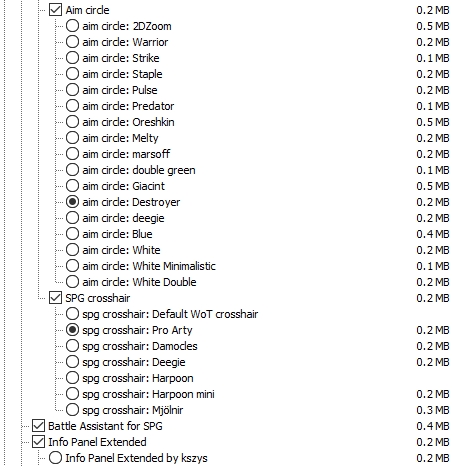Click the selected aim circle: Destroyer radio
The height and width of the screenshot is (466, 452).
click(x=72, y=202)
